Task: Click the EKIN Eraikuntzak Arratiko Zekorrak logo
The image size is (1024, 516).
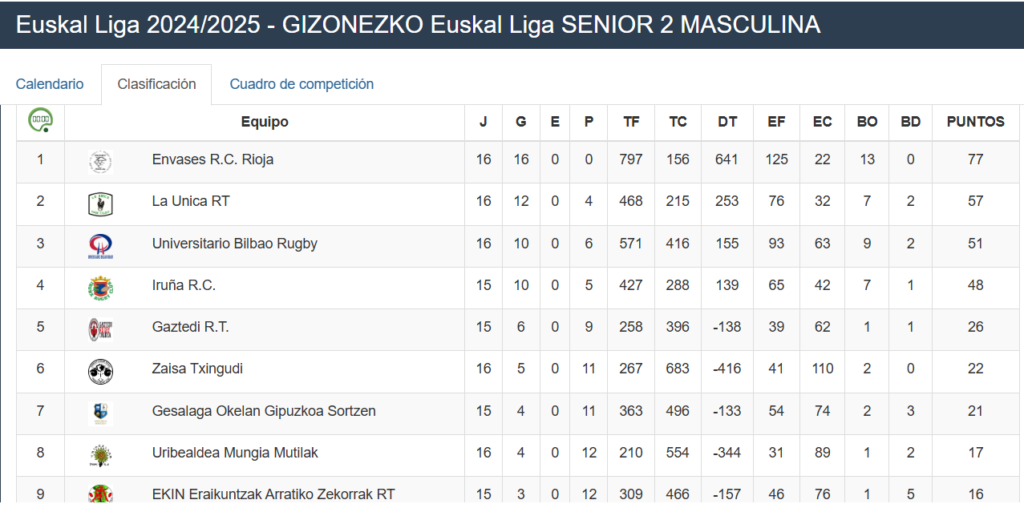Action: tap(101, 493)
